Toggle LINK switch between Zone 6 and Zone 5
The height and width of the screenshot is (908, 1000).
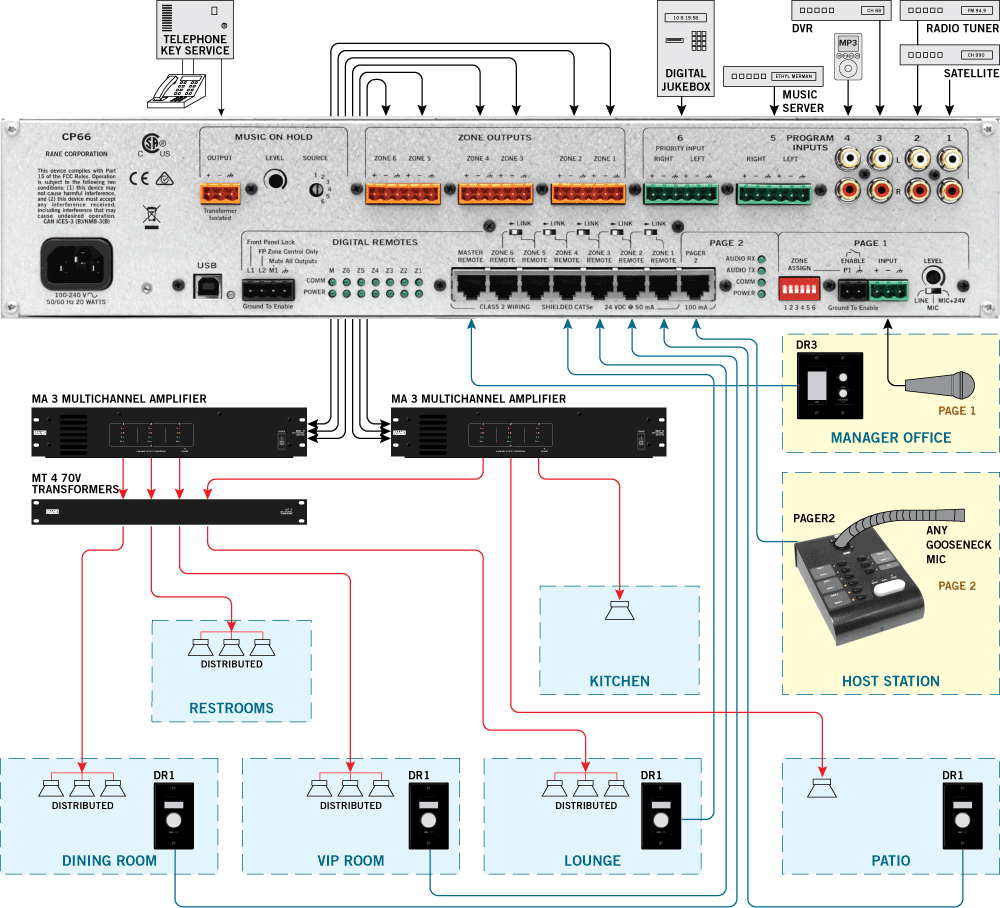pyautogui.click(x=515, y=233)
